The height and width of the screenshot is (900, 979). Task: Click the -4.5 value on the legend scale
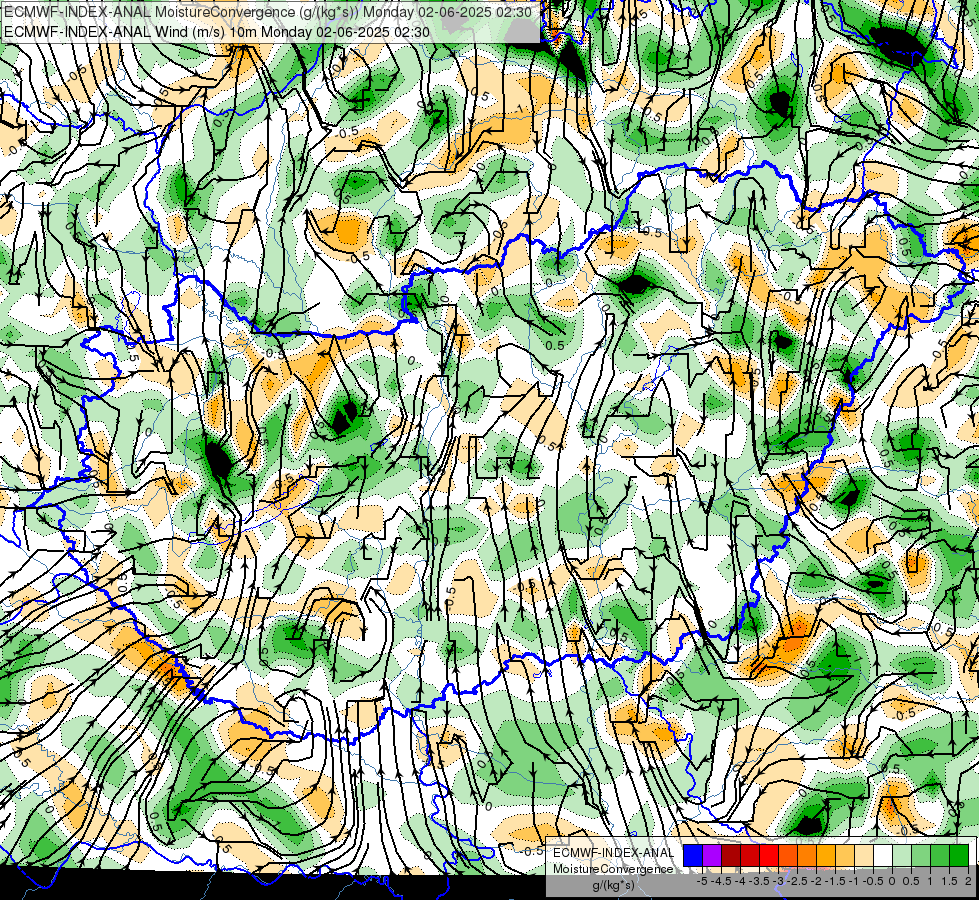coord(721,881)
